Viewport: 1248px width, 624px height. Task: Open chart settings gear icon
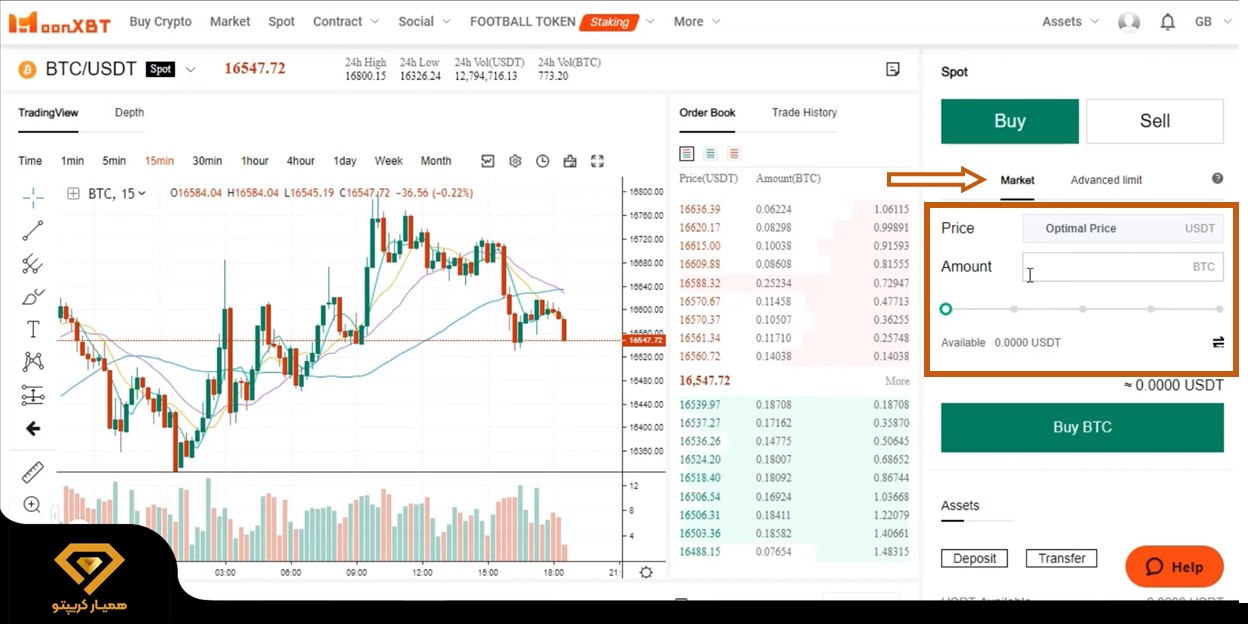[x=515, y=161]
